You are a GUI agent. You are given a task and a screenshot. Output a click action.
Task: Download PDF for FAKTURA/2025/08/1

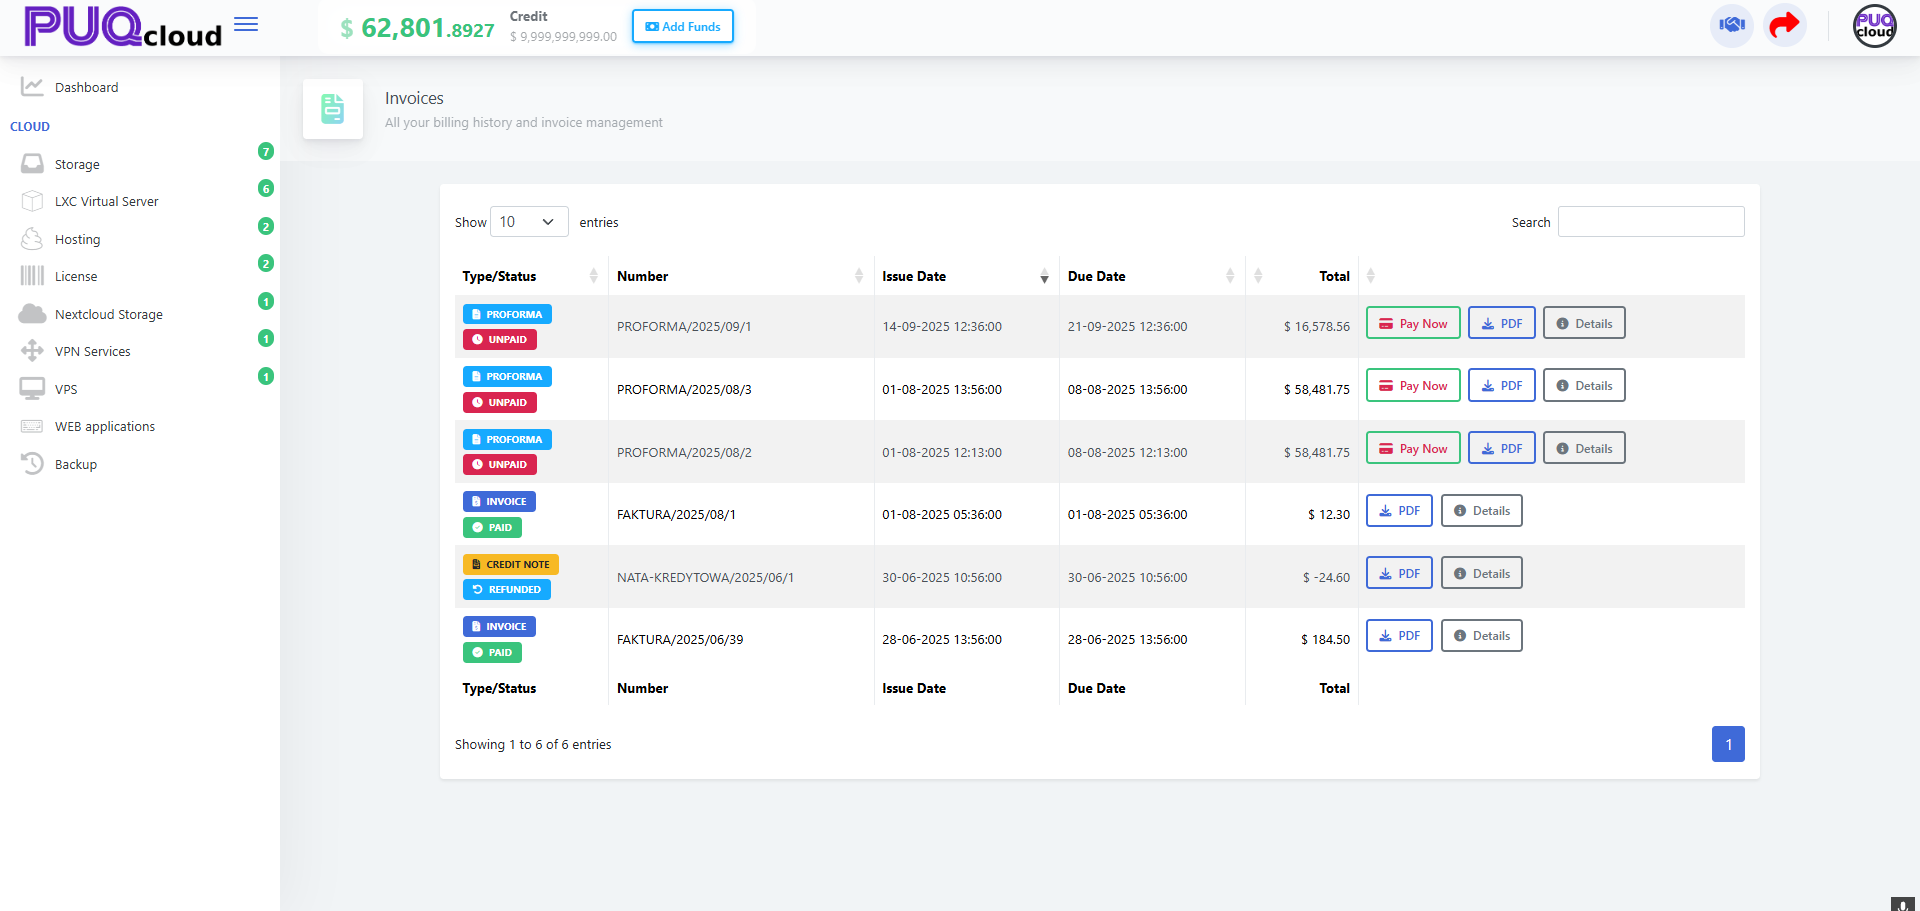pos(1399,510)
